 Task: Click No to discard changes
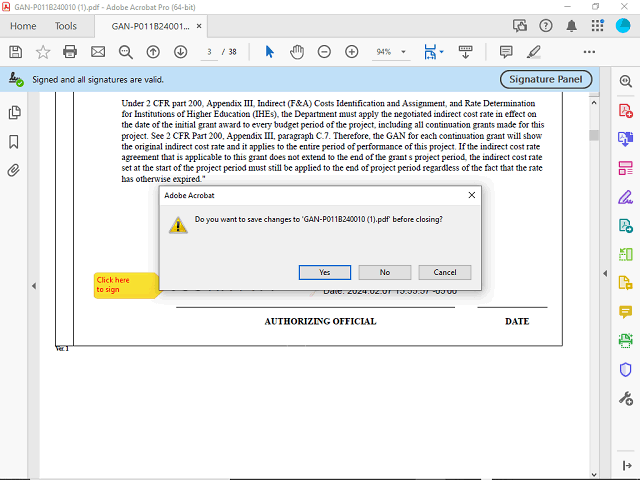(384, 272)
